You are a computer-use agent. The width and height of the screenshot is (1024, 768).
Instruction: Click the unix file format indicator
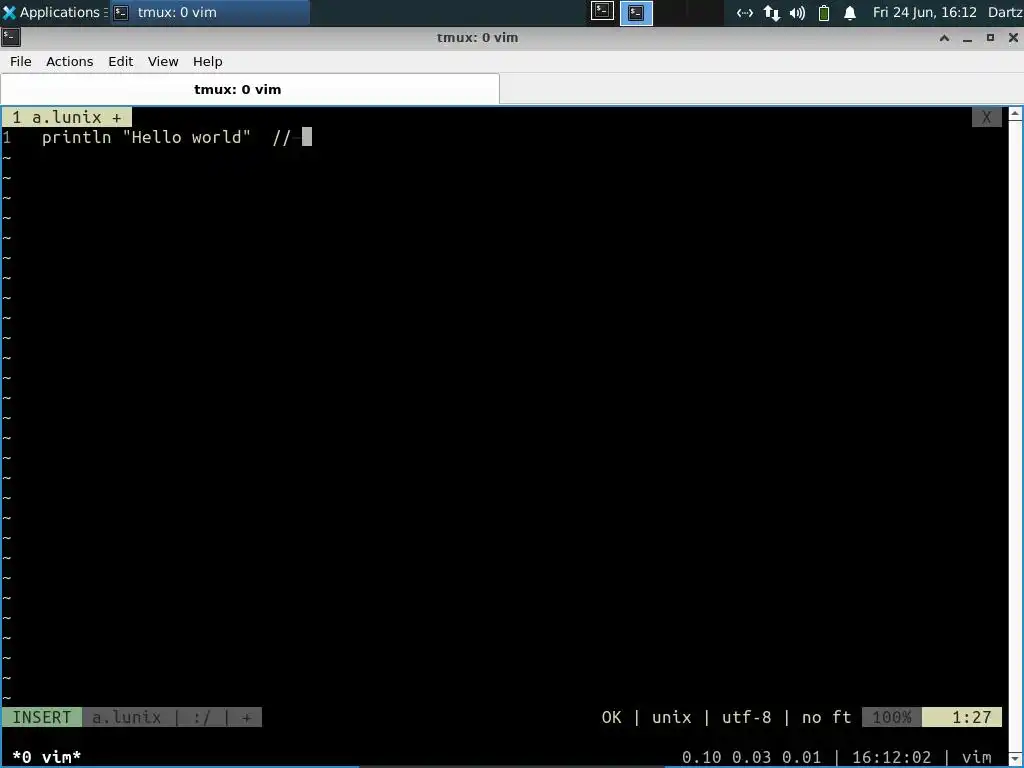point(671,717)
